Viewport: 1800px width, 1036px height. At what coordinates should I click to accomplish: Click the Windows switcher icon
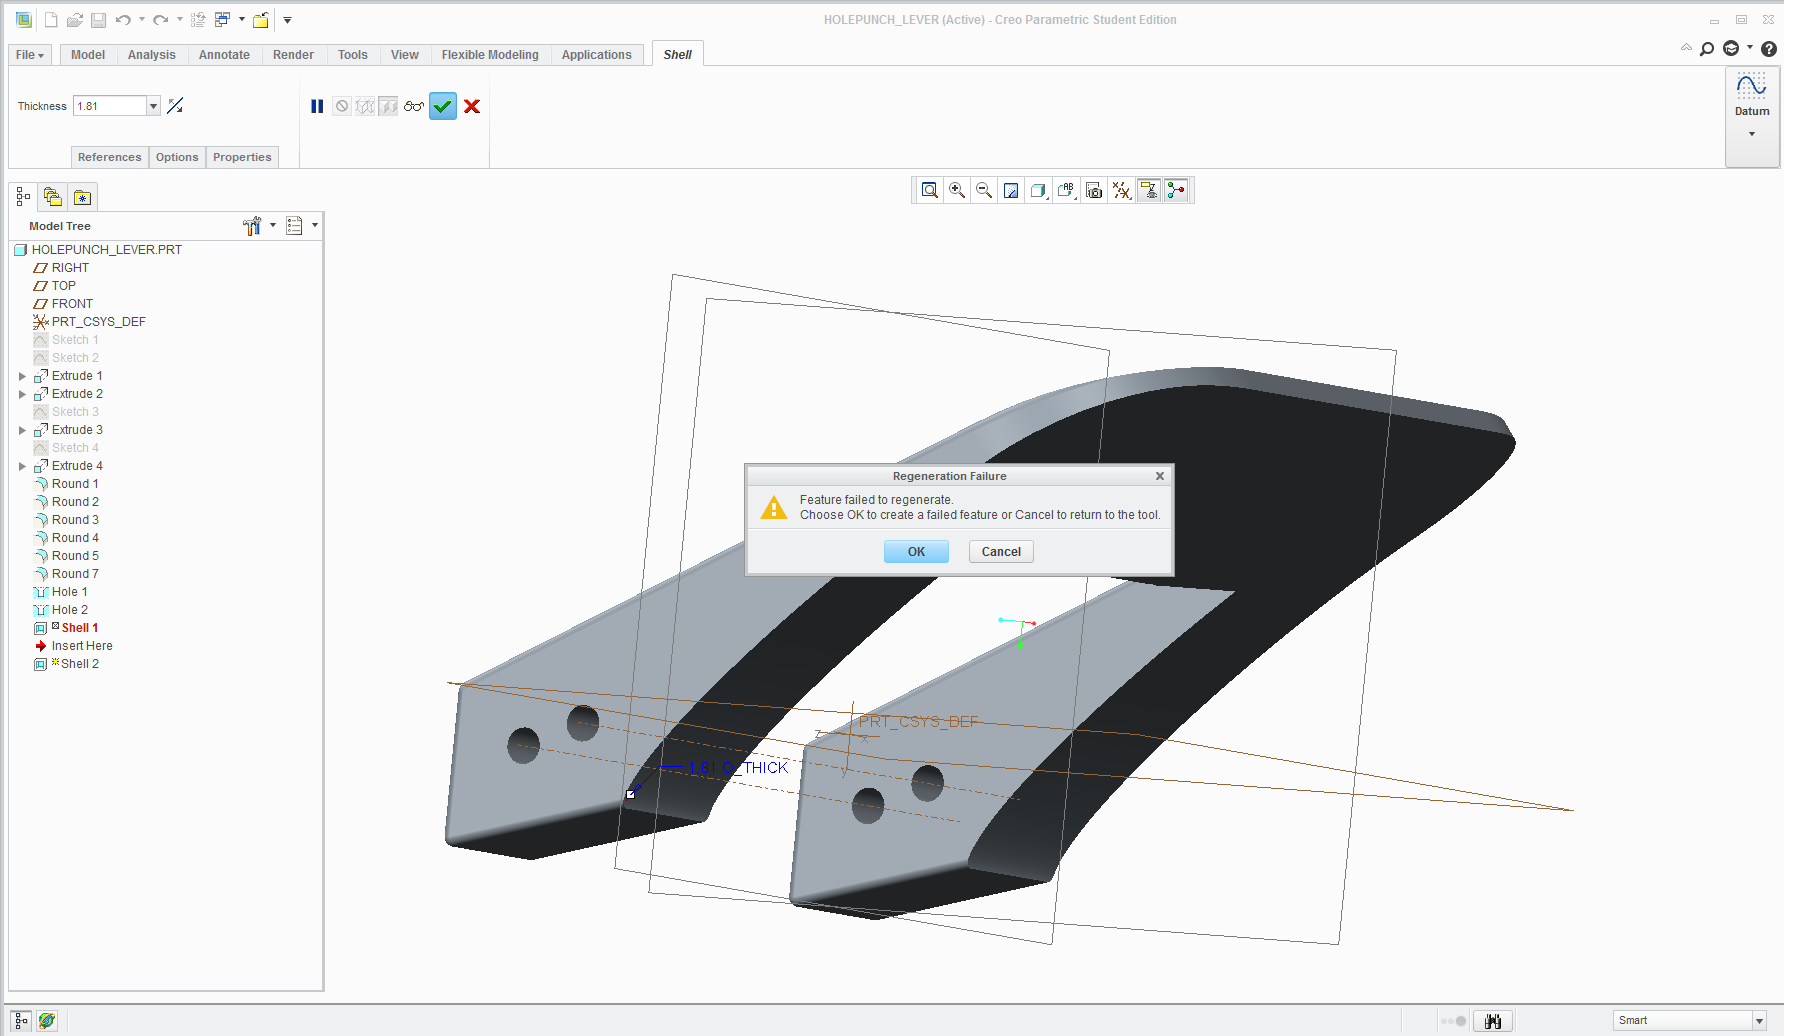pyautogui.click(x=222, y=20)
